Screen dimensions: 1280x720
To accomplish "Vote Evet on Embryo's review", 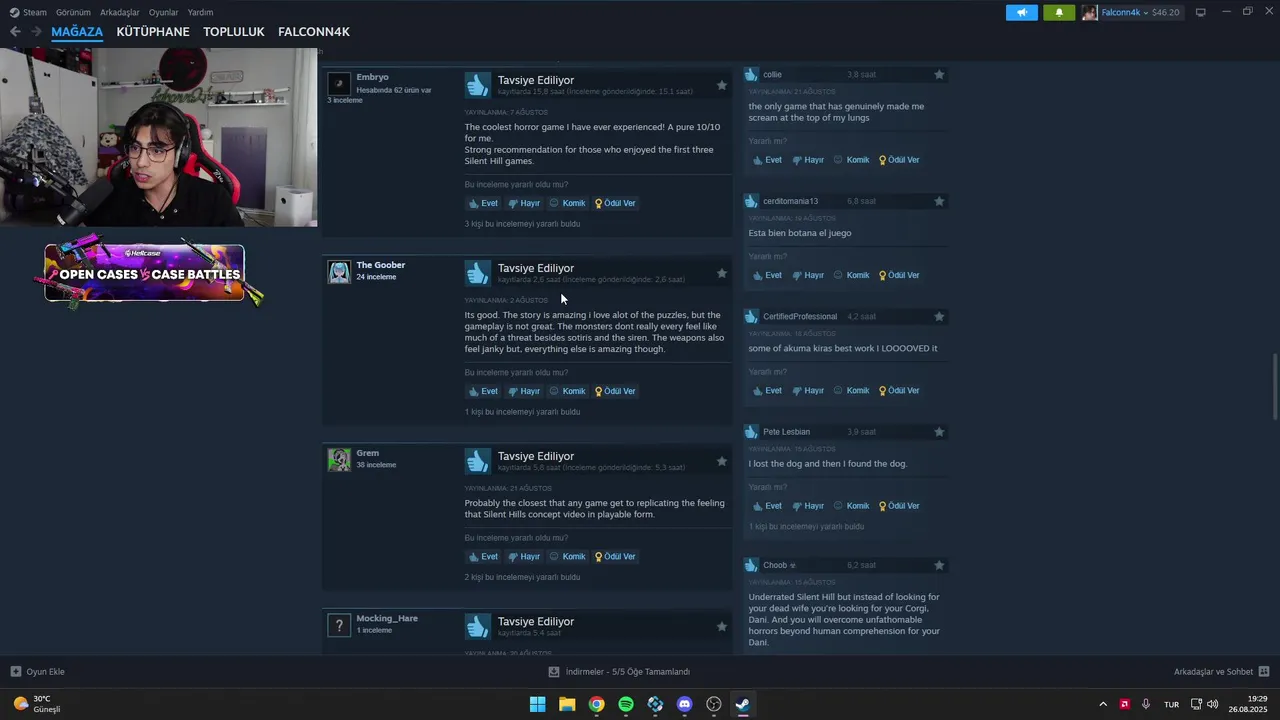I will pos(483,203).
